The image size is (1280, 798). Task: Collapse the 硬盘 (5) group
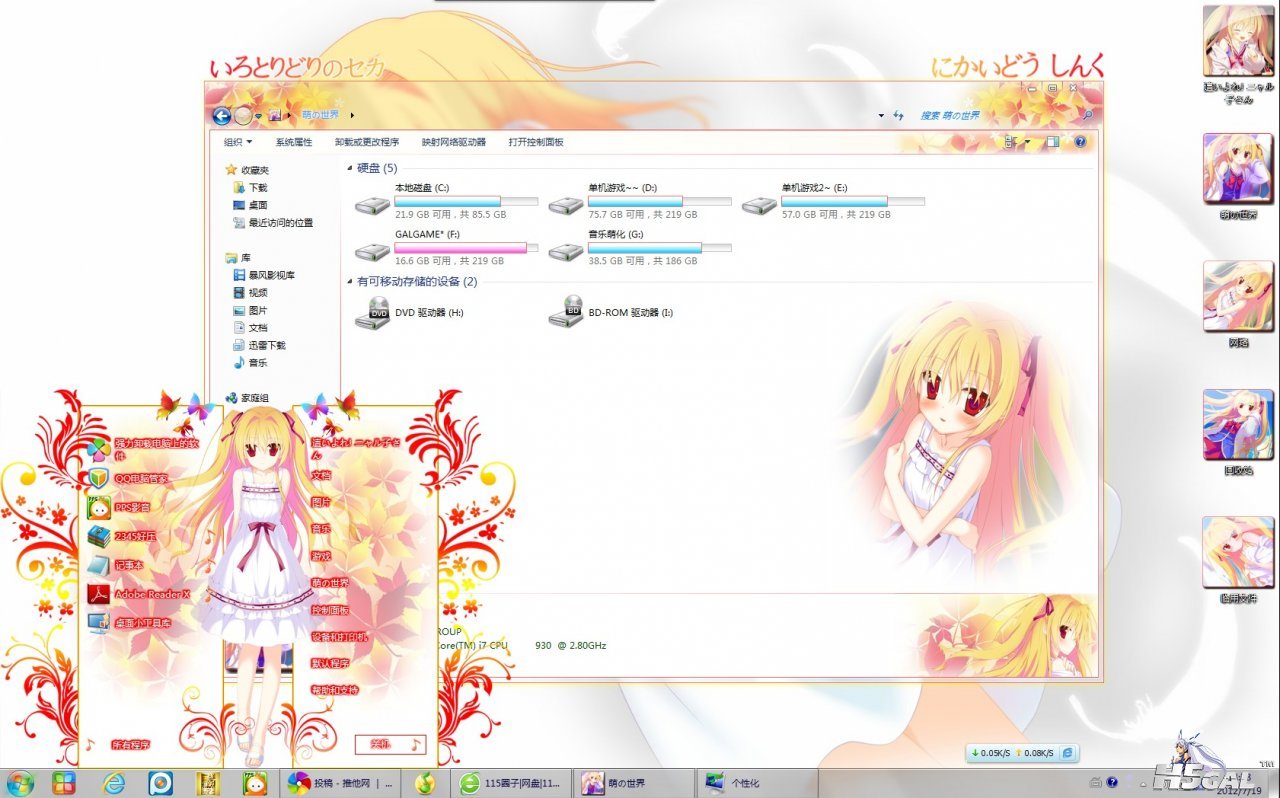349,169
